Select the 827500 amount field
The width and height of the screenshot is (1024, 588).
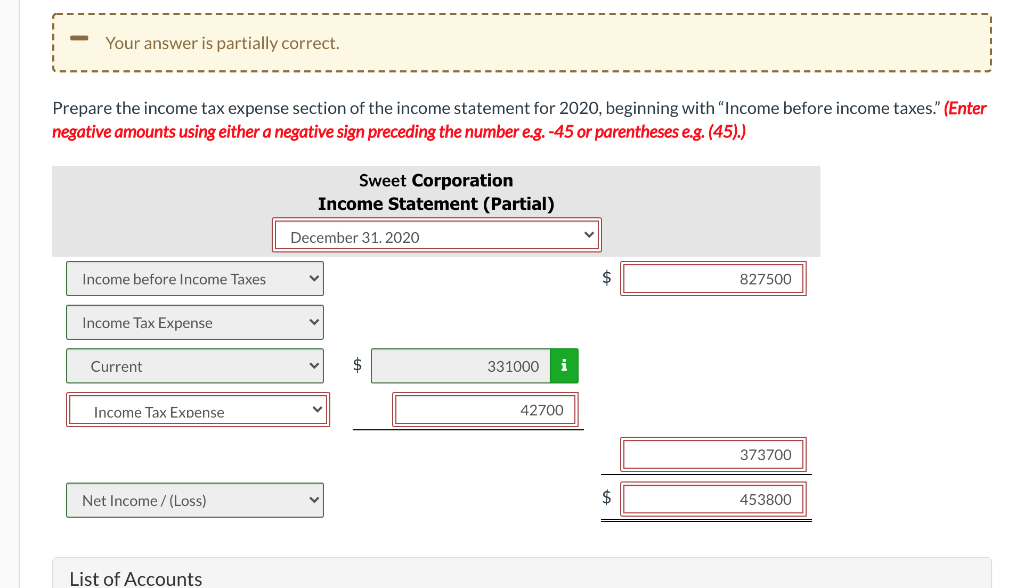click(x=713, y=278)
